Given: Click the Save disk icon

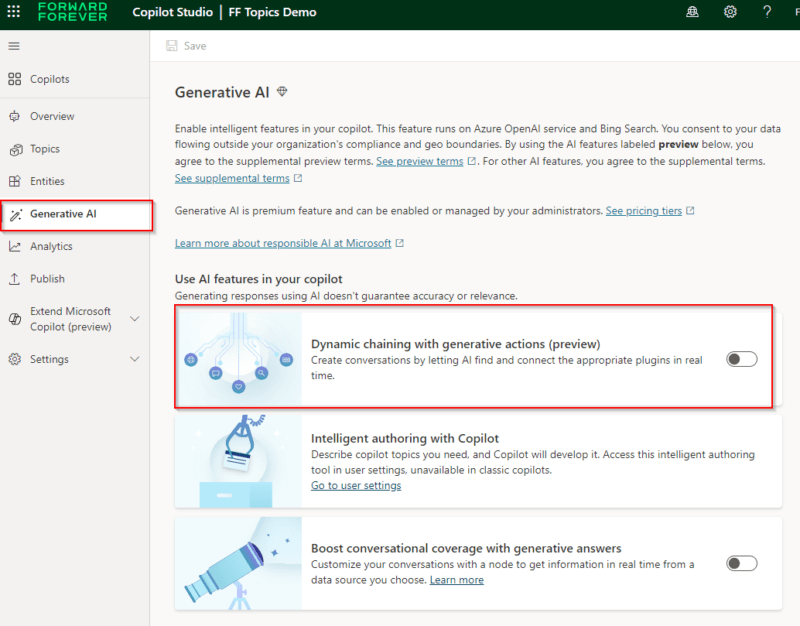Looking at the screenshot, I should 172,46.
